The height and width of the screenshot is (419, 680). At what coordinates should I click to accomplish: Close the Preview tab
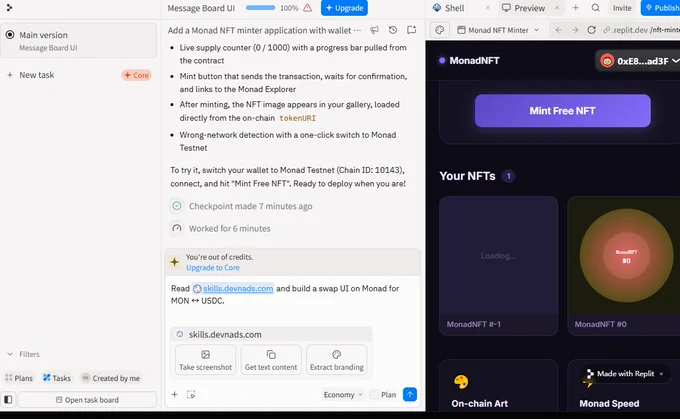coord(557,8)
